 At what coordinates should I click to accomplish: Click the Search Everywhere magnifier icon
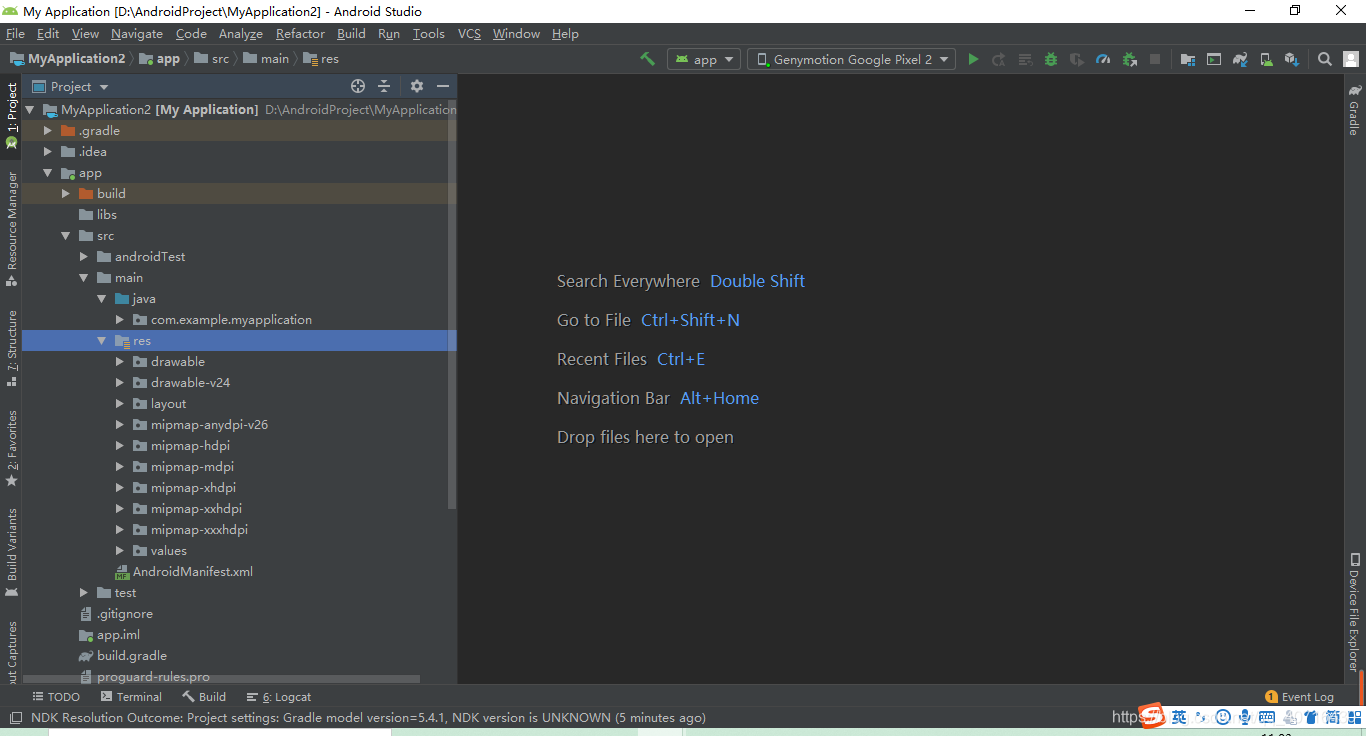(x=1325, y=59)
